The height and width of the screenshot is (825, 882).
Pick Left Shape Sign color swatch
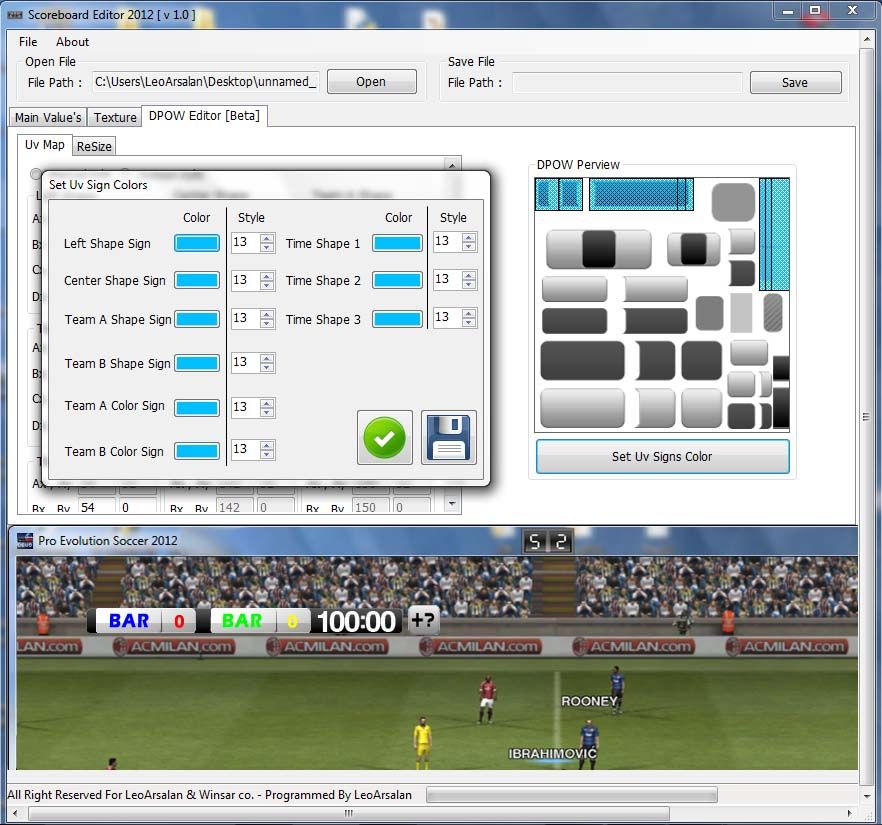click(197, 243)
